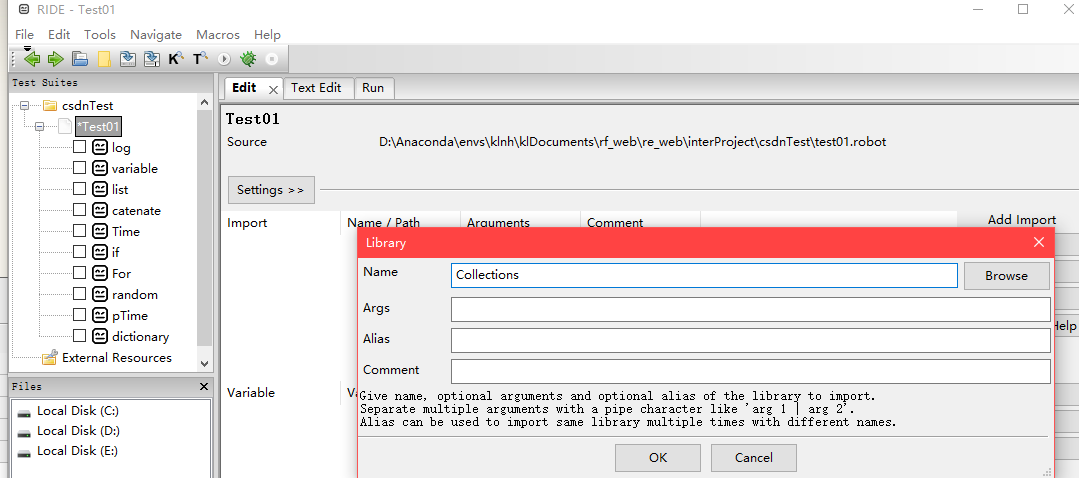
Task: Cancel the Library dialog
Action: (x=754, y=457)
